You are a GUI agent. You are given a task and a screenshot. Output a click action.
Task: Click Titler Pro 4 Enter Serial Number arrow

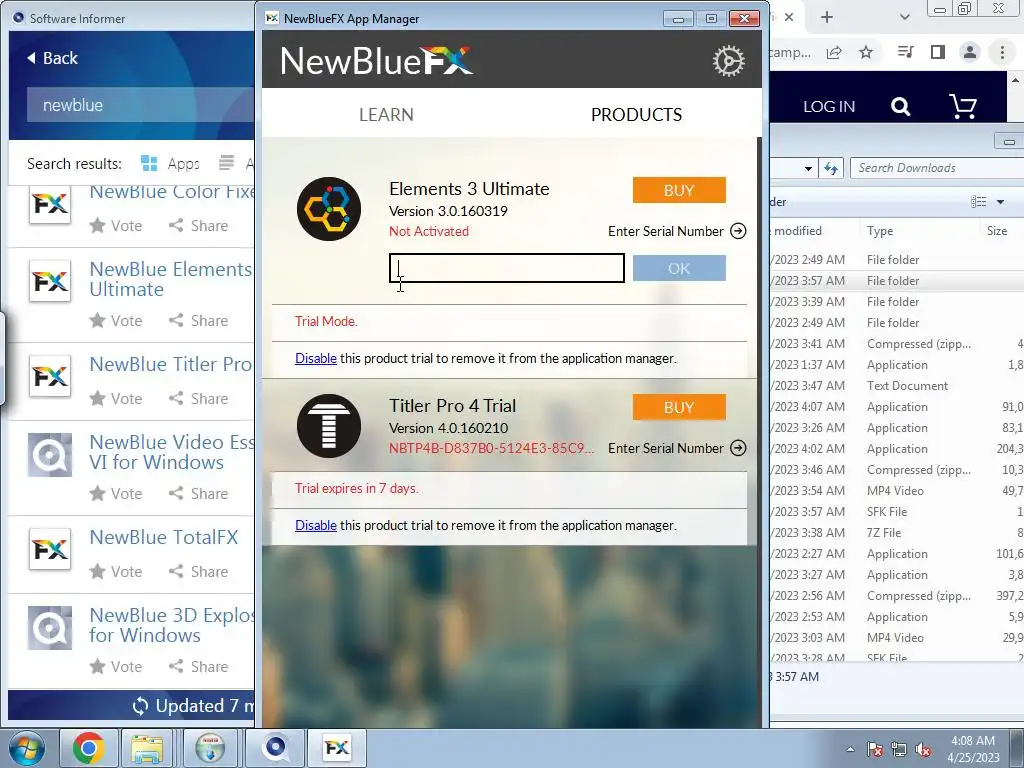click(738, 448)
